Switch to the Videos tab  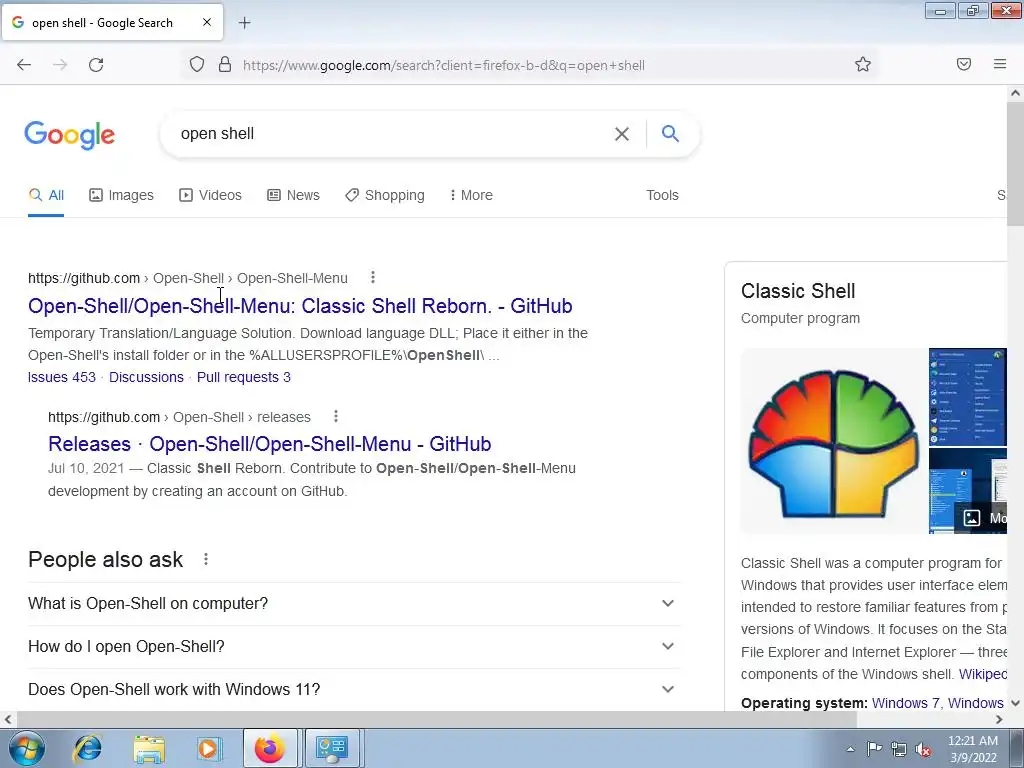coord(210,195)
